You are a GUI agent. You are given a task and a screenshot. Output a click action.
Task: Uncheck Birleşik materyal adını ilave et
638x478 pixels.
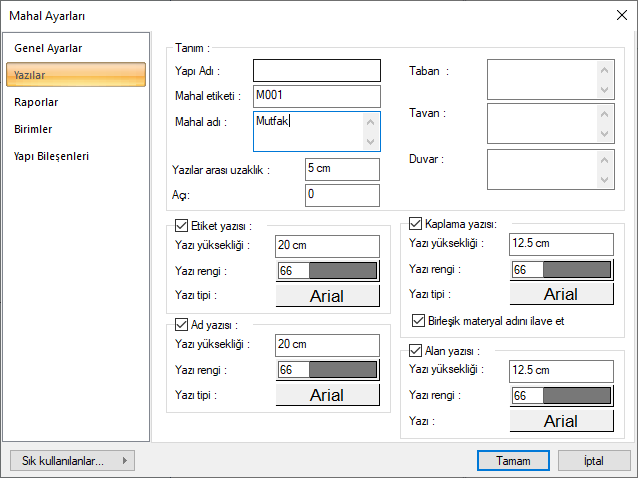point(420,321)
